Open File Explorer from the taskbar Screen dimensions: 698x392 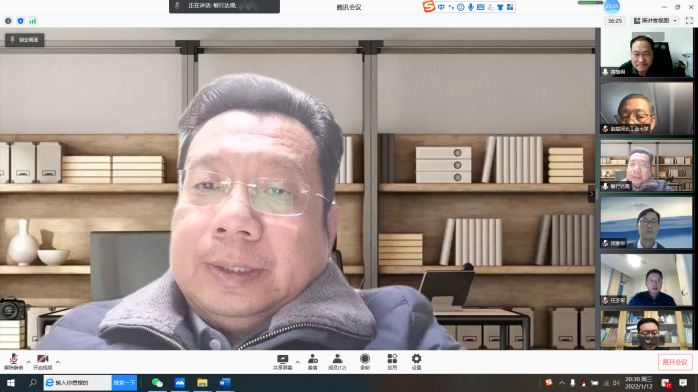(x=203, y=383)
